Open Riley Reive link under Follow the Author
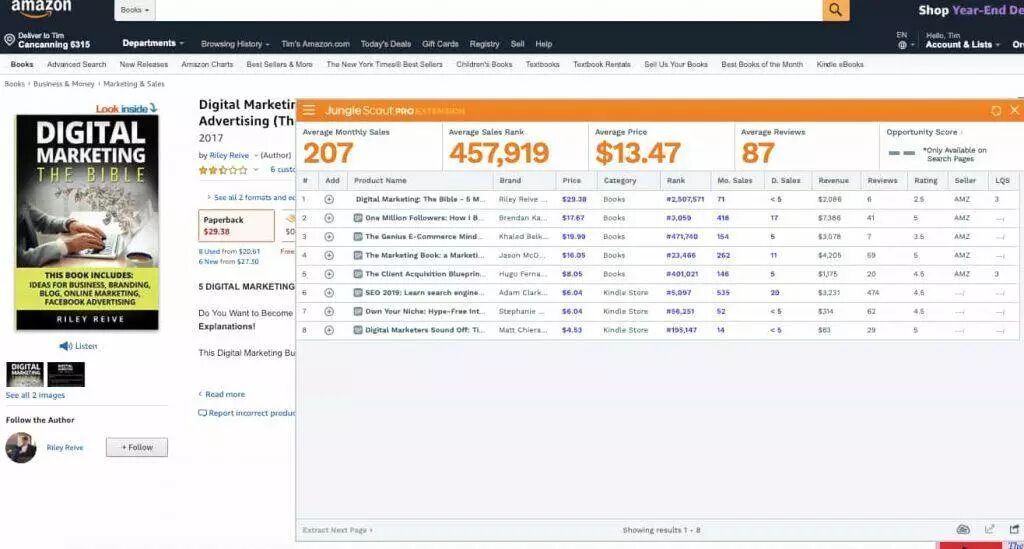Image resolution: width=1024 pixels, height=549 pixels. click(65, 448)
